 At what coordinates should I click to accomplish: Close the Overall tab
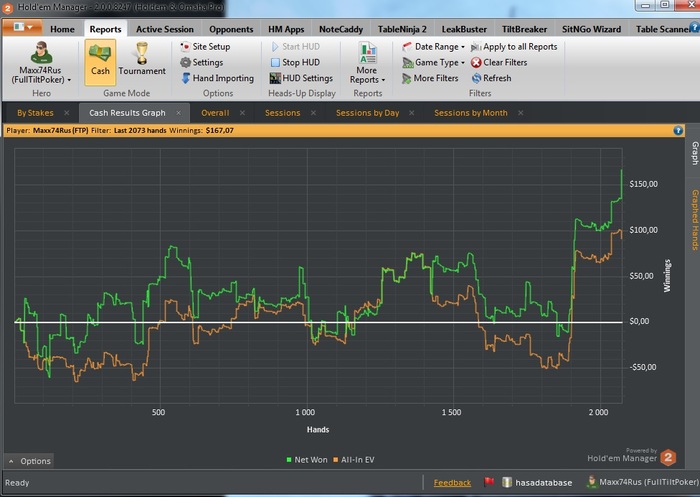click(242, 113)
